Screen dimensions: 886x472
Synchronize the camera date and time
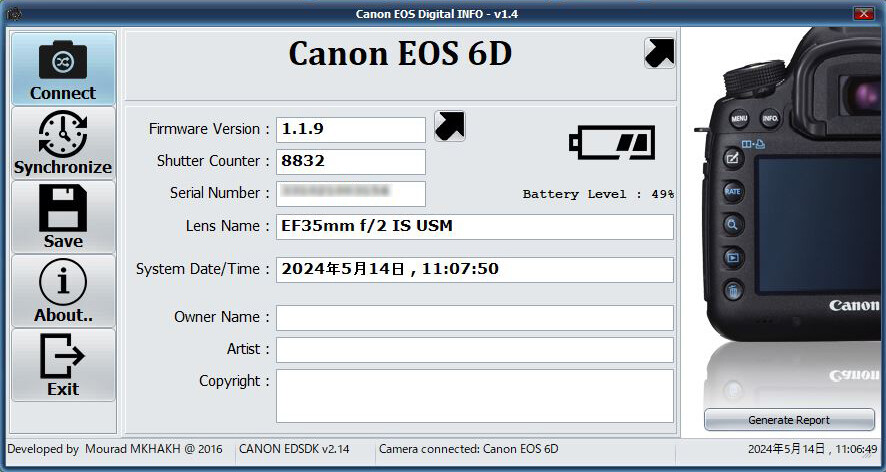(63, 143)
